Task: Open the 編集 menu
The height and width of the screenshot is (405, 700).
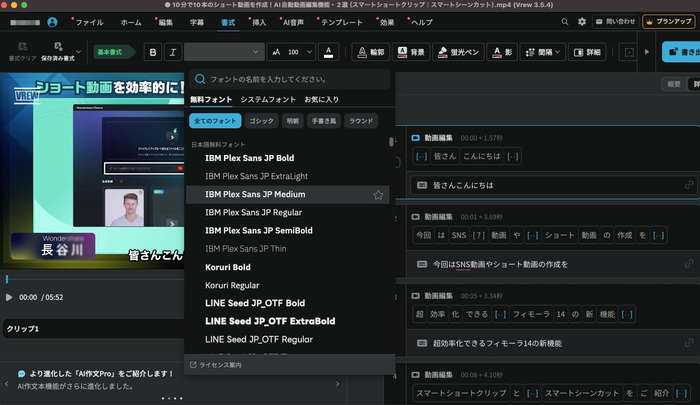Action: pos(166,22)
